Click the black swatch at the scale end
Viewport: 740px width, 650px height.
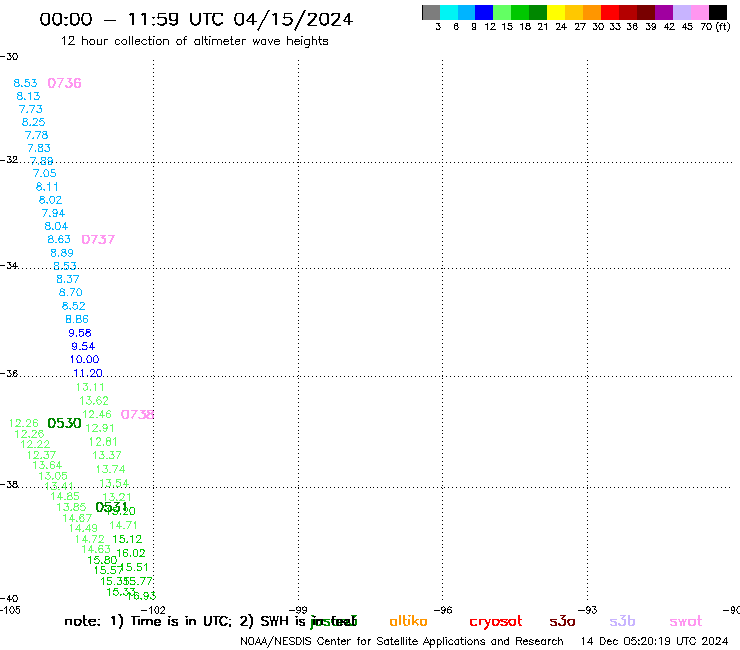click(718, 12)
